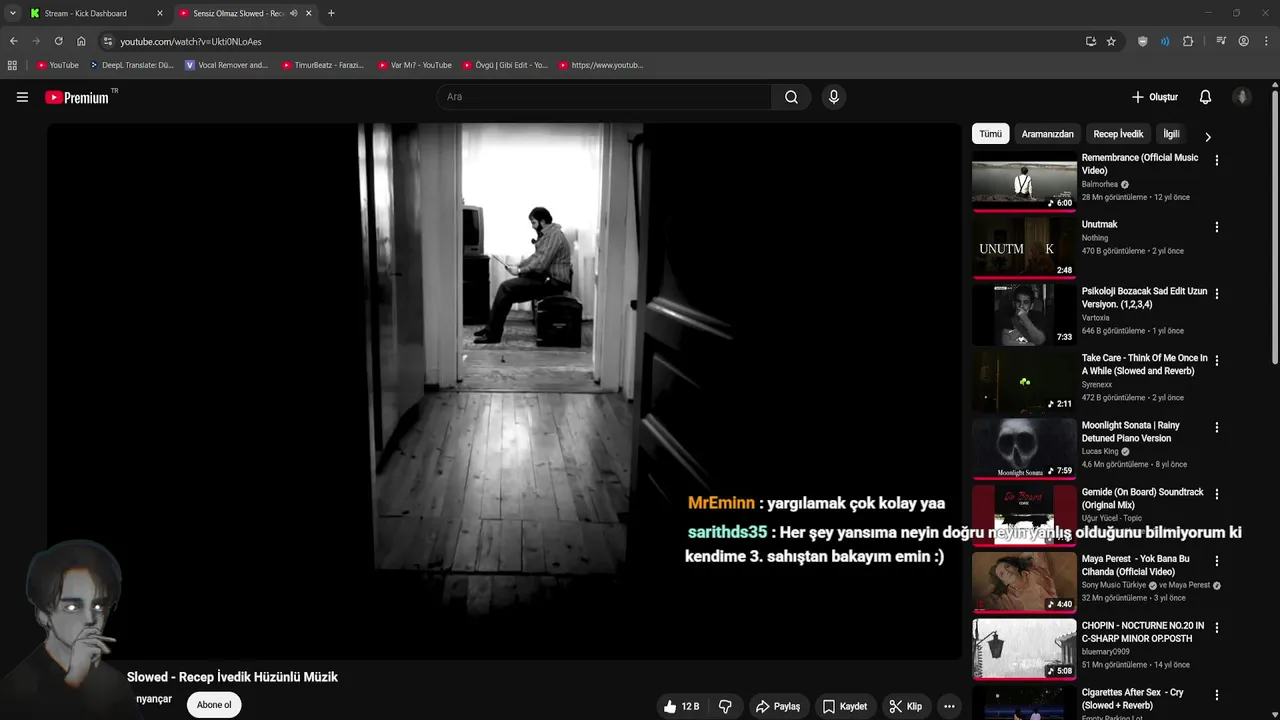Focus the Ara search field
1280x720 pixels.
tap(604, 97)
